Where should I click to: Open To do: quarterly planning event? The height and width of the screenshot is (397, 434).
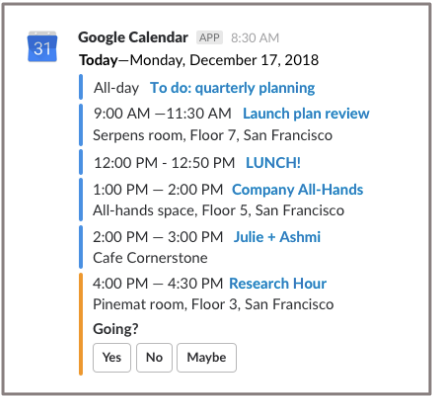232,88
